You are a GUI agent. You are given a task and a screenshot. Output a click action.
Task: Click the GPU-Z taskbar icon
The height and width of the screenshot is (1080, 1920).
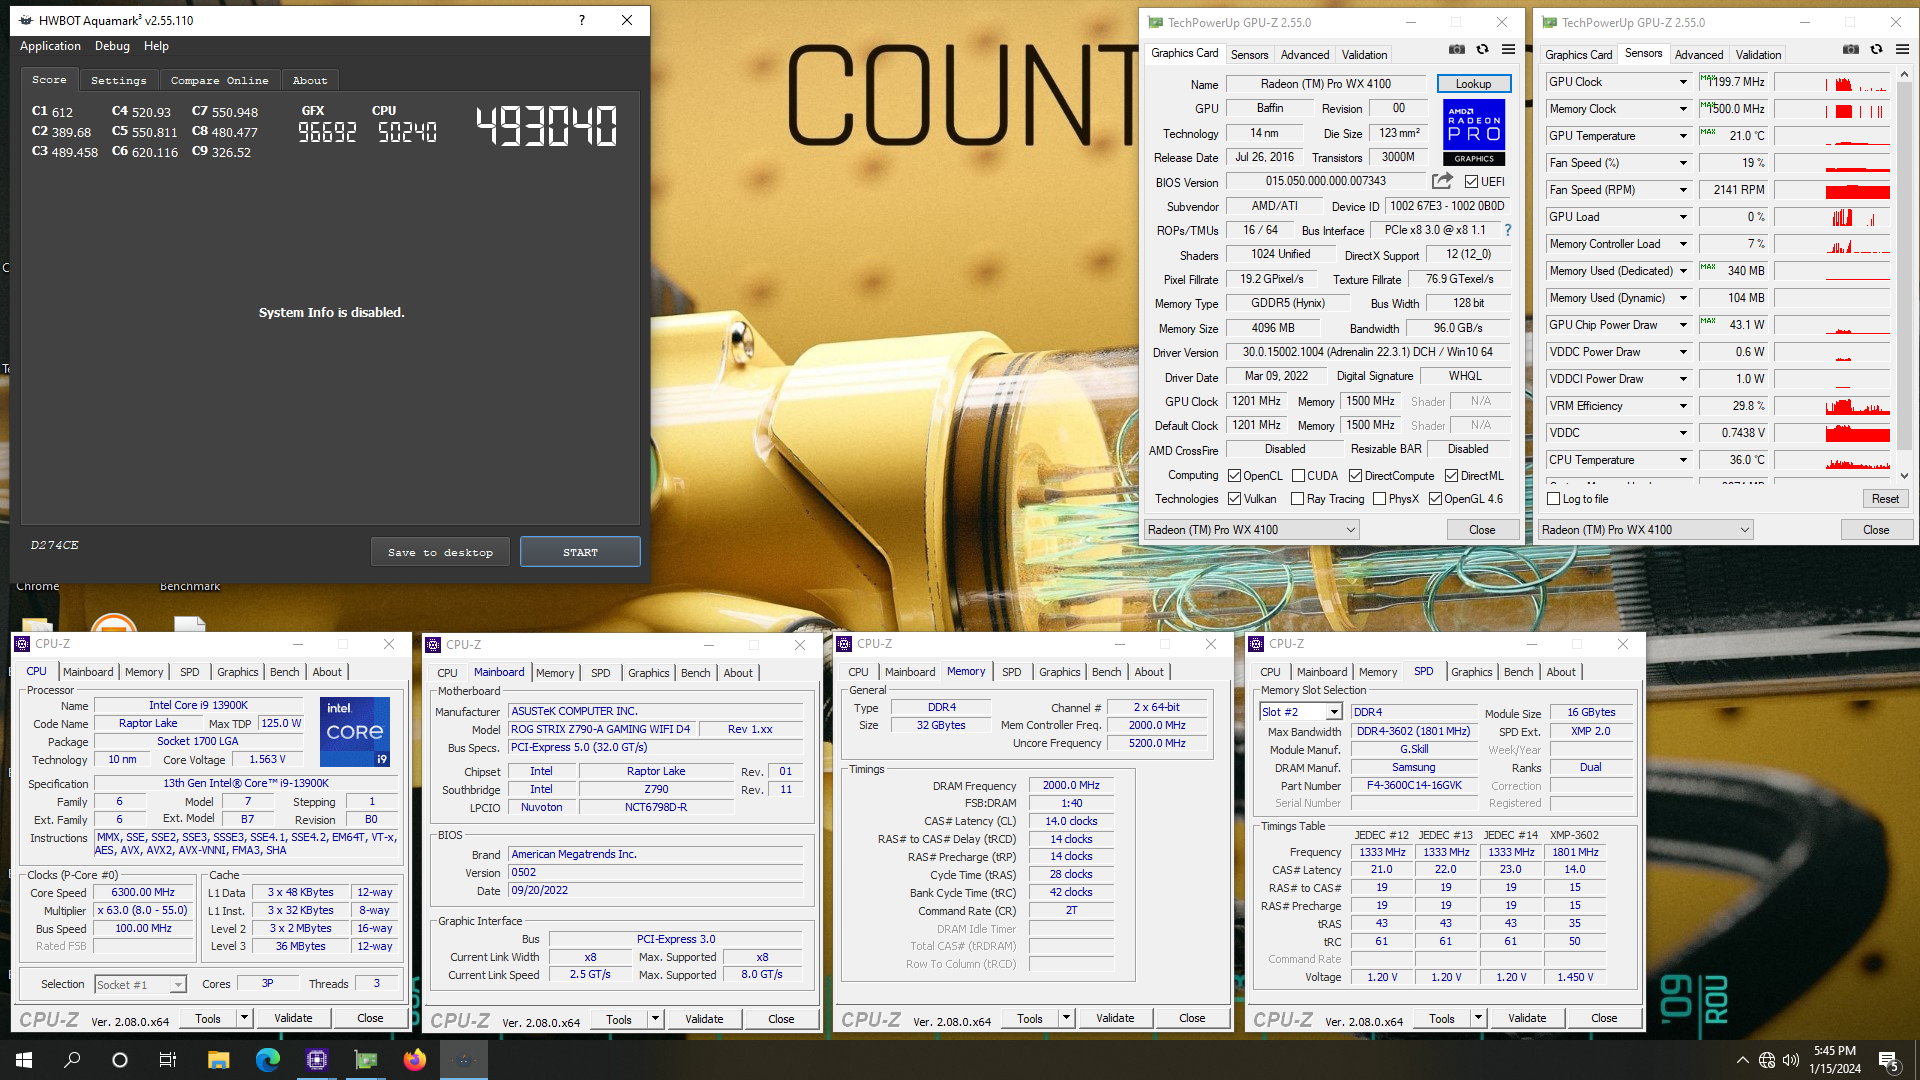[366, 1060]
